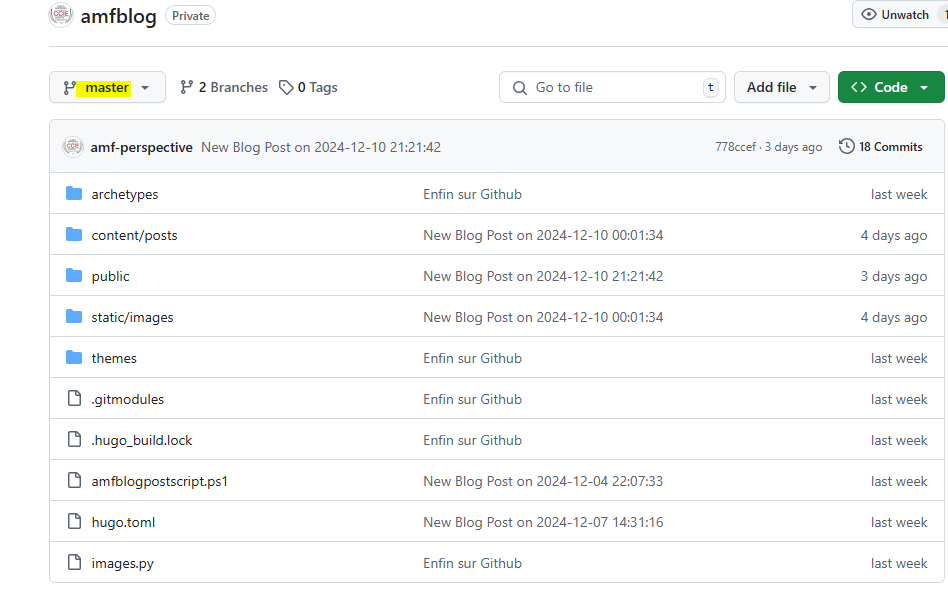
Task: Toggle the Unwatch button
Action: point(896,15)
